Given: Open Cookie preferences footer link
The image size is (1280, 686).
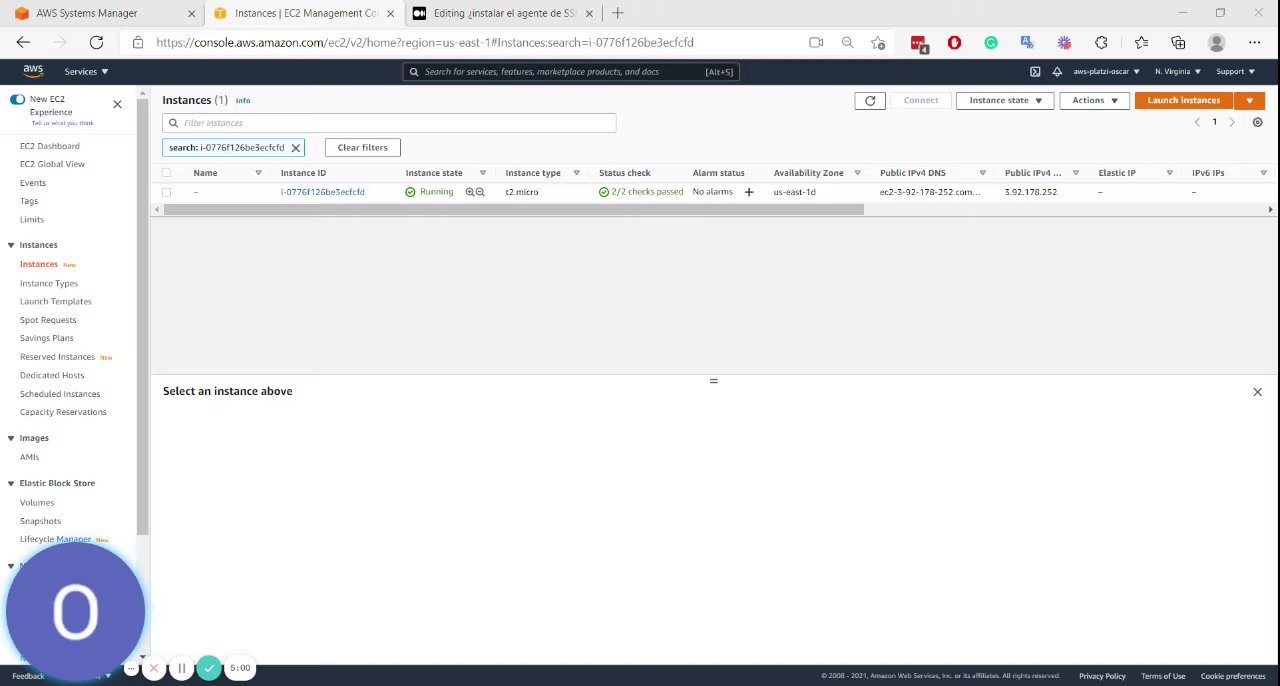Looking at the screenshot, I should [x=1233, y=676].
